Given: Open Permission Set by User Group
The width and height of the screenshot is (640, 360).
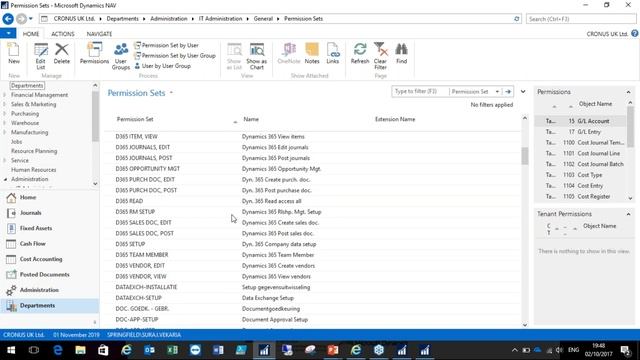Looking at the screenshot, I should (175, 56).
